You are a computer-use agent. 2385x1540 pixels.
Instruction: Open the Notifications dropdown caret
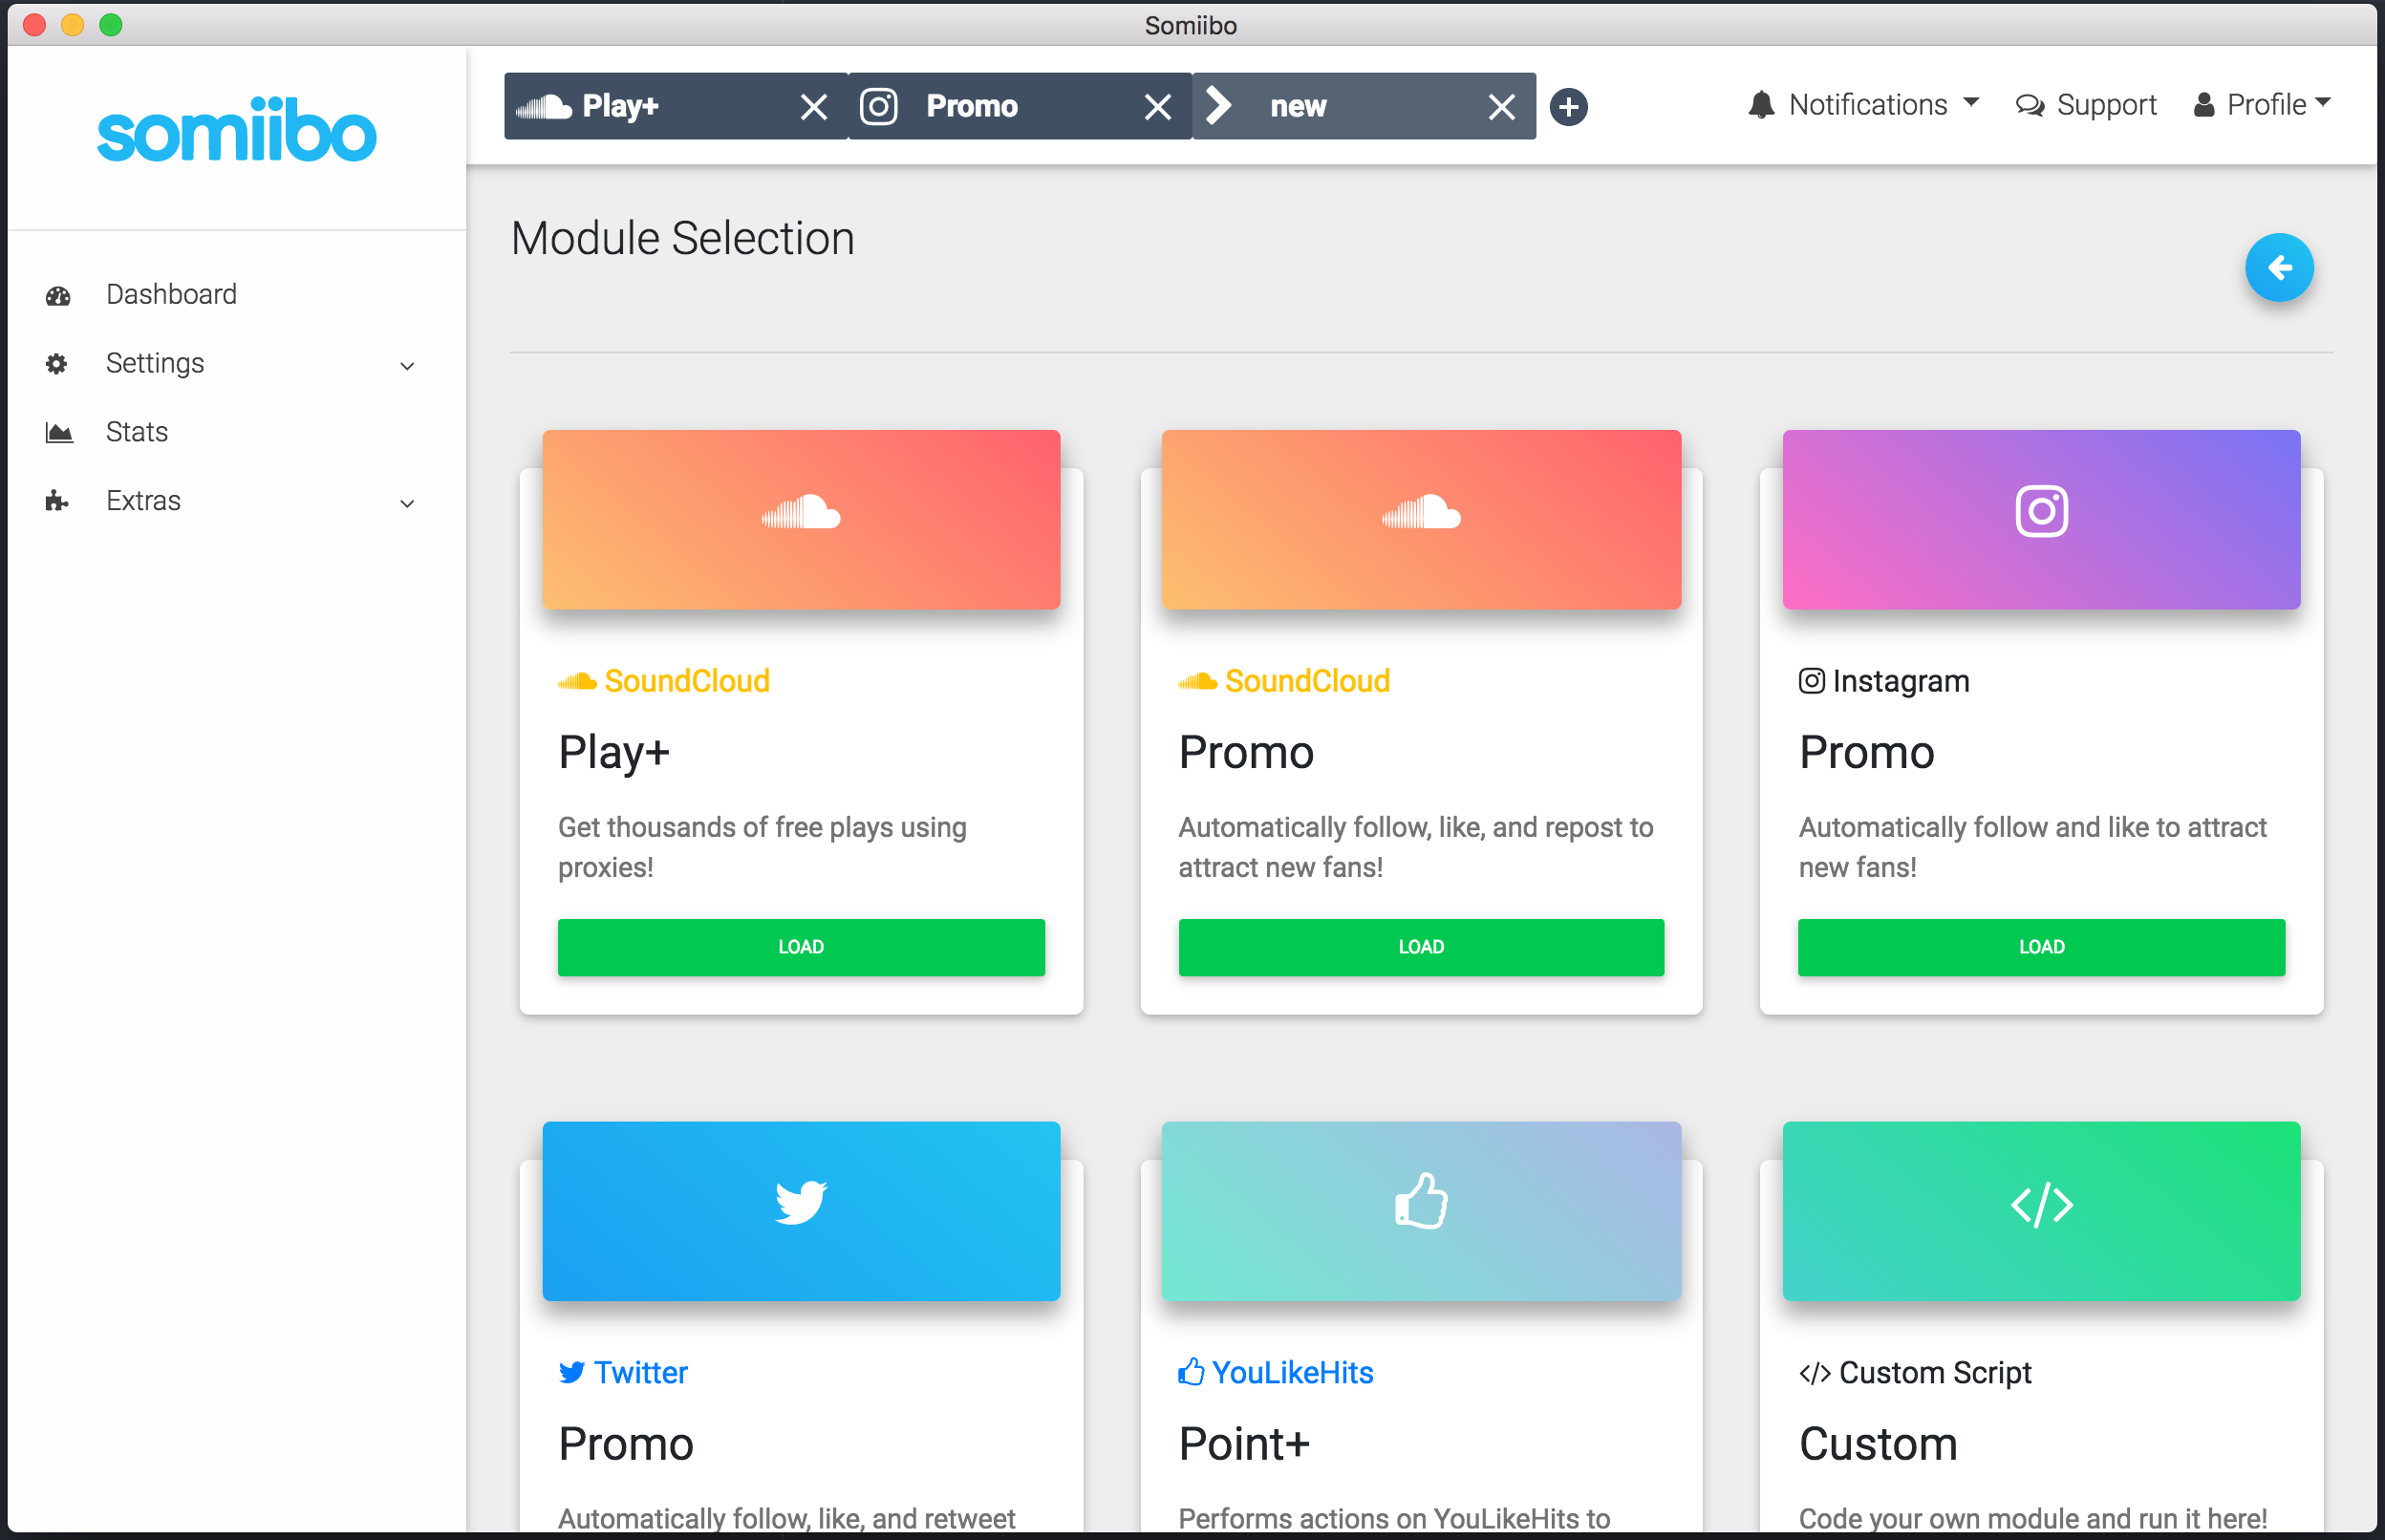pyautogui.click(x=1971, y=102)
